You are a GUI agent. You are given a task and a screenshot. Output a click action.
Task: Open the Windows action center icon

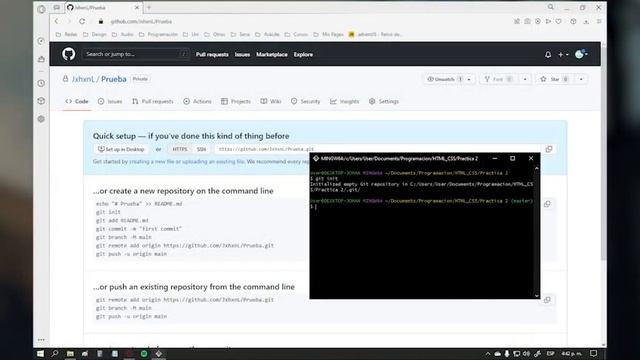[593, 353]
